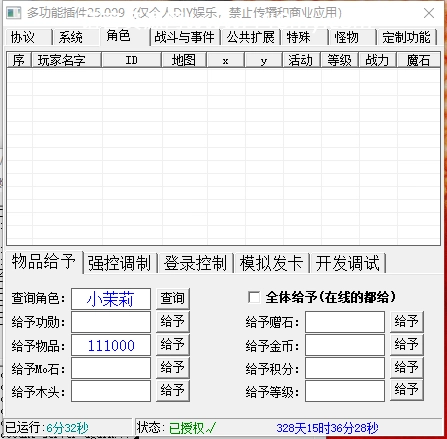
Task: Click 给予 button next to 给予赠石
Action: (x=407, y=322)
